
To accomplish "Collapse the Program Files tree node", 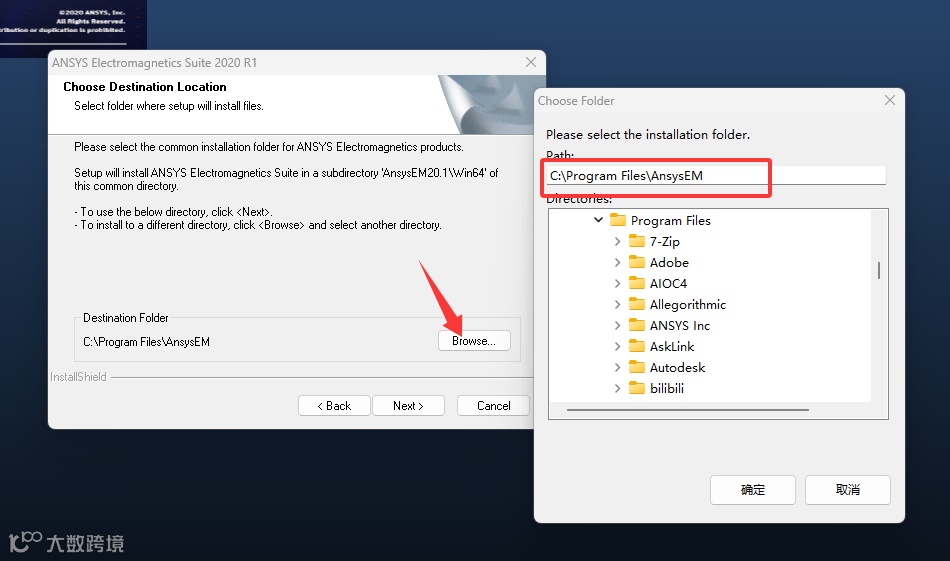I will (598, 220).
